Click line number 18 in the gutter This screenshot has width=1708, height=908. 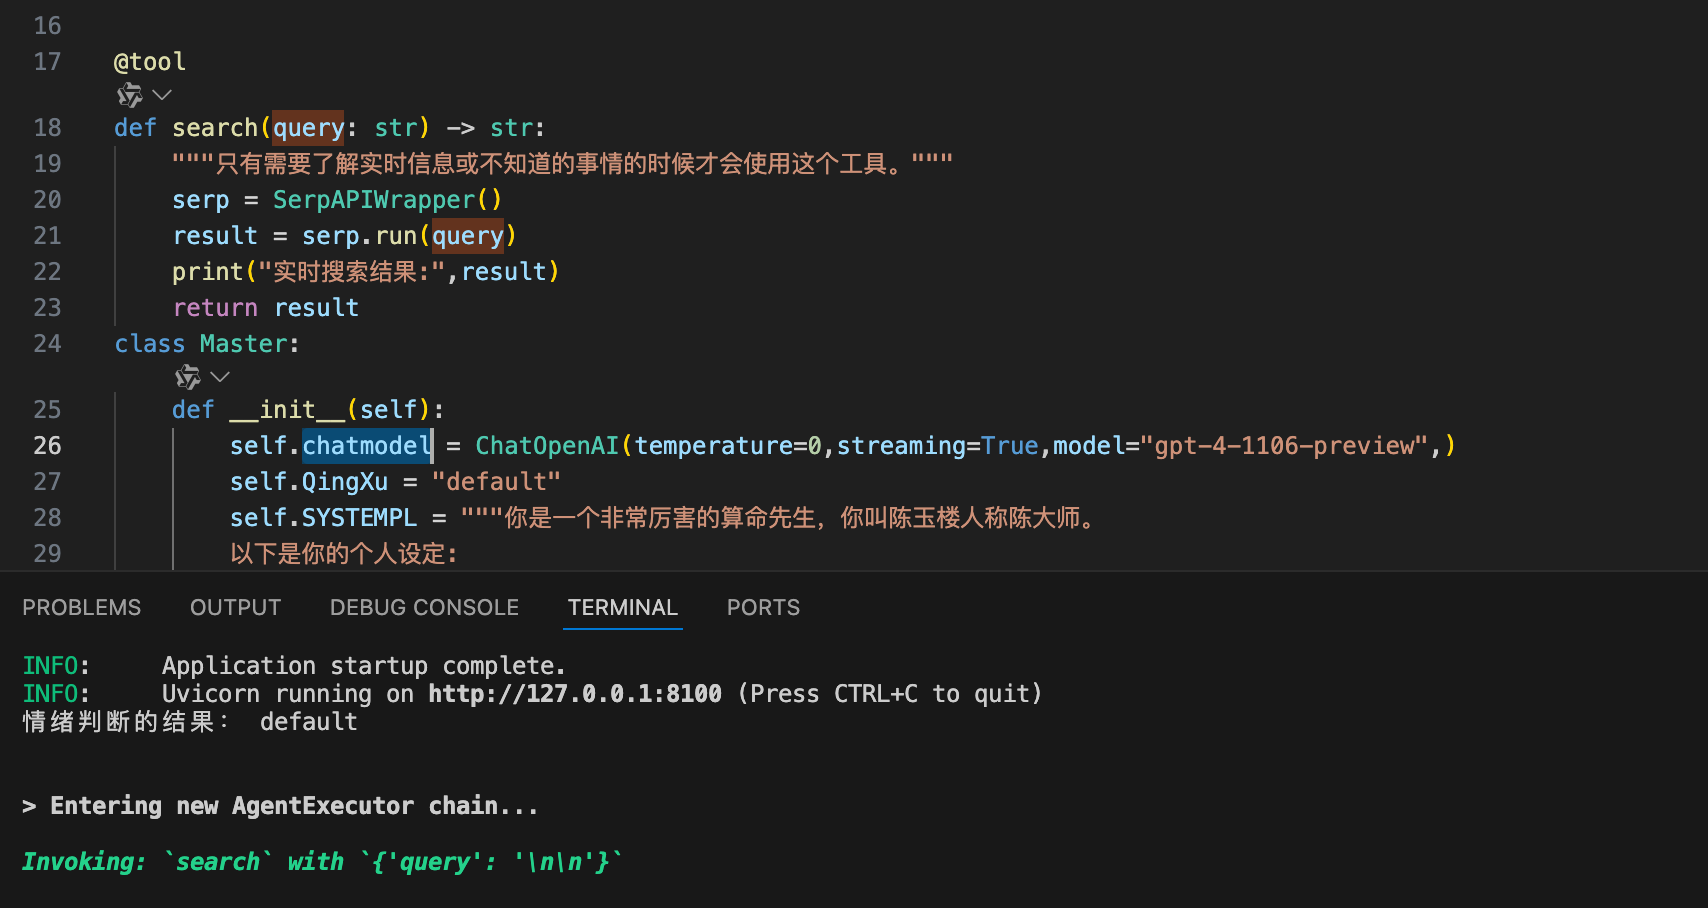tap(47, 128)
